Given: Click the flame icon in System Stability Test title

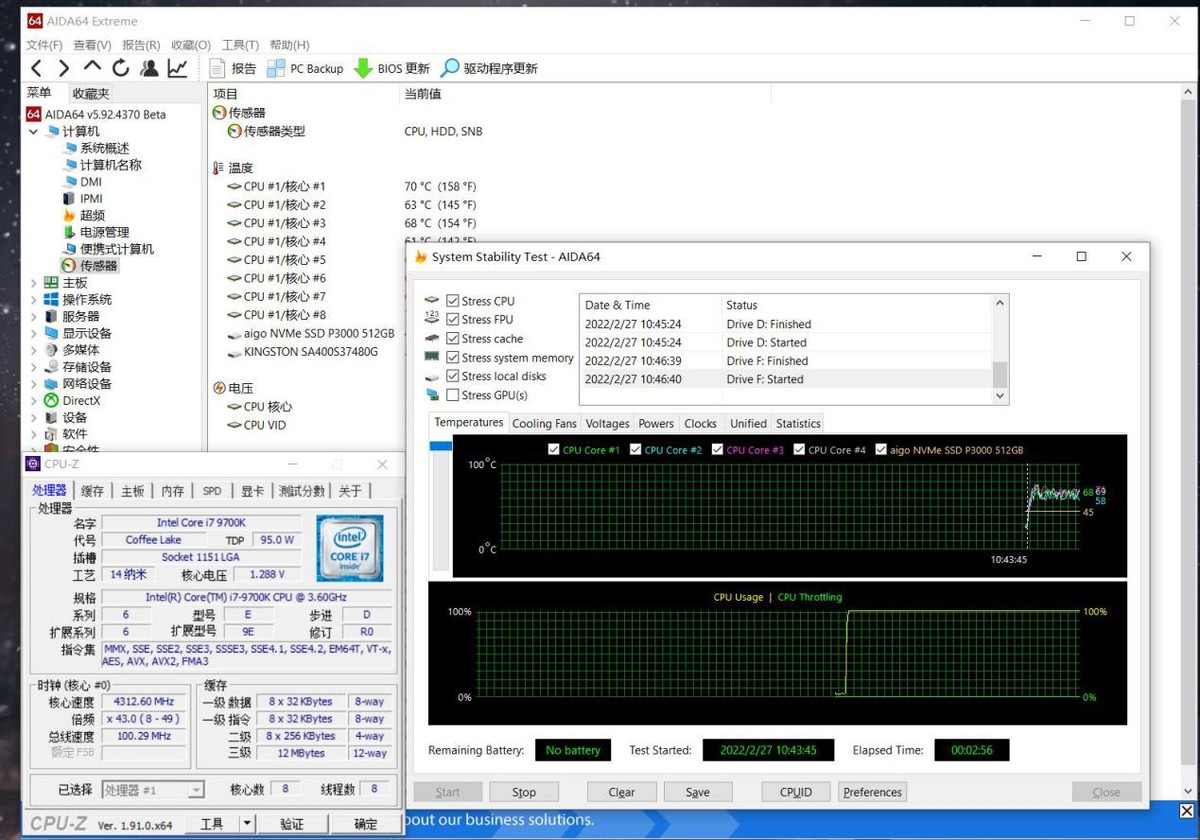Looking at the screenshot, I should (x=420, y=257).
